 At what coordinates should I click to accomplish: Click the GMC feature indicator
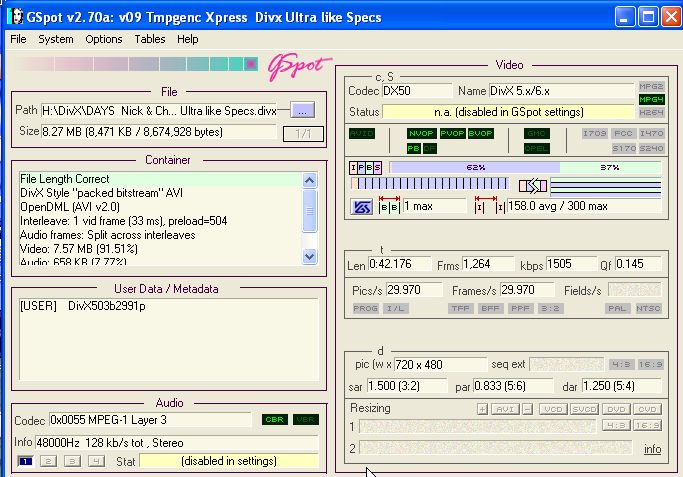[537, 133]
